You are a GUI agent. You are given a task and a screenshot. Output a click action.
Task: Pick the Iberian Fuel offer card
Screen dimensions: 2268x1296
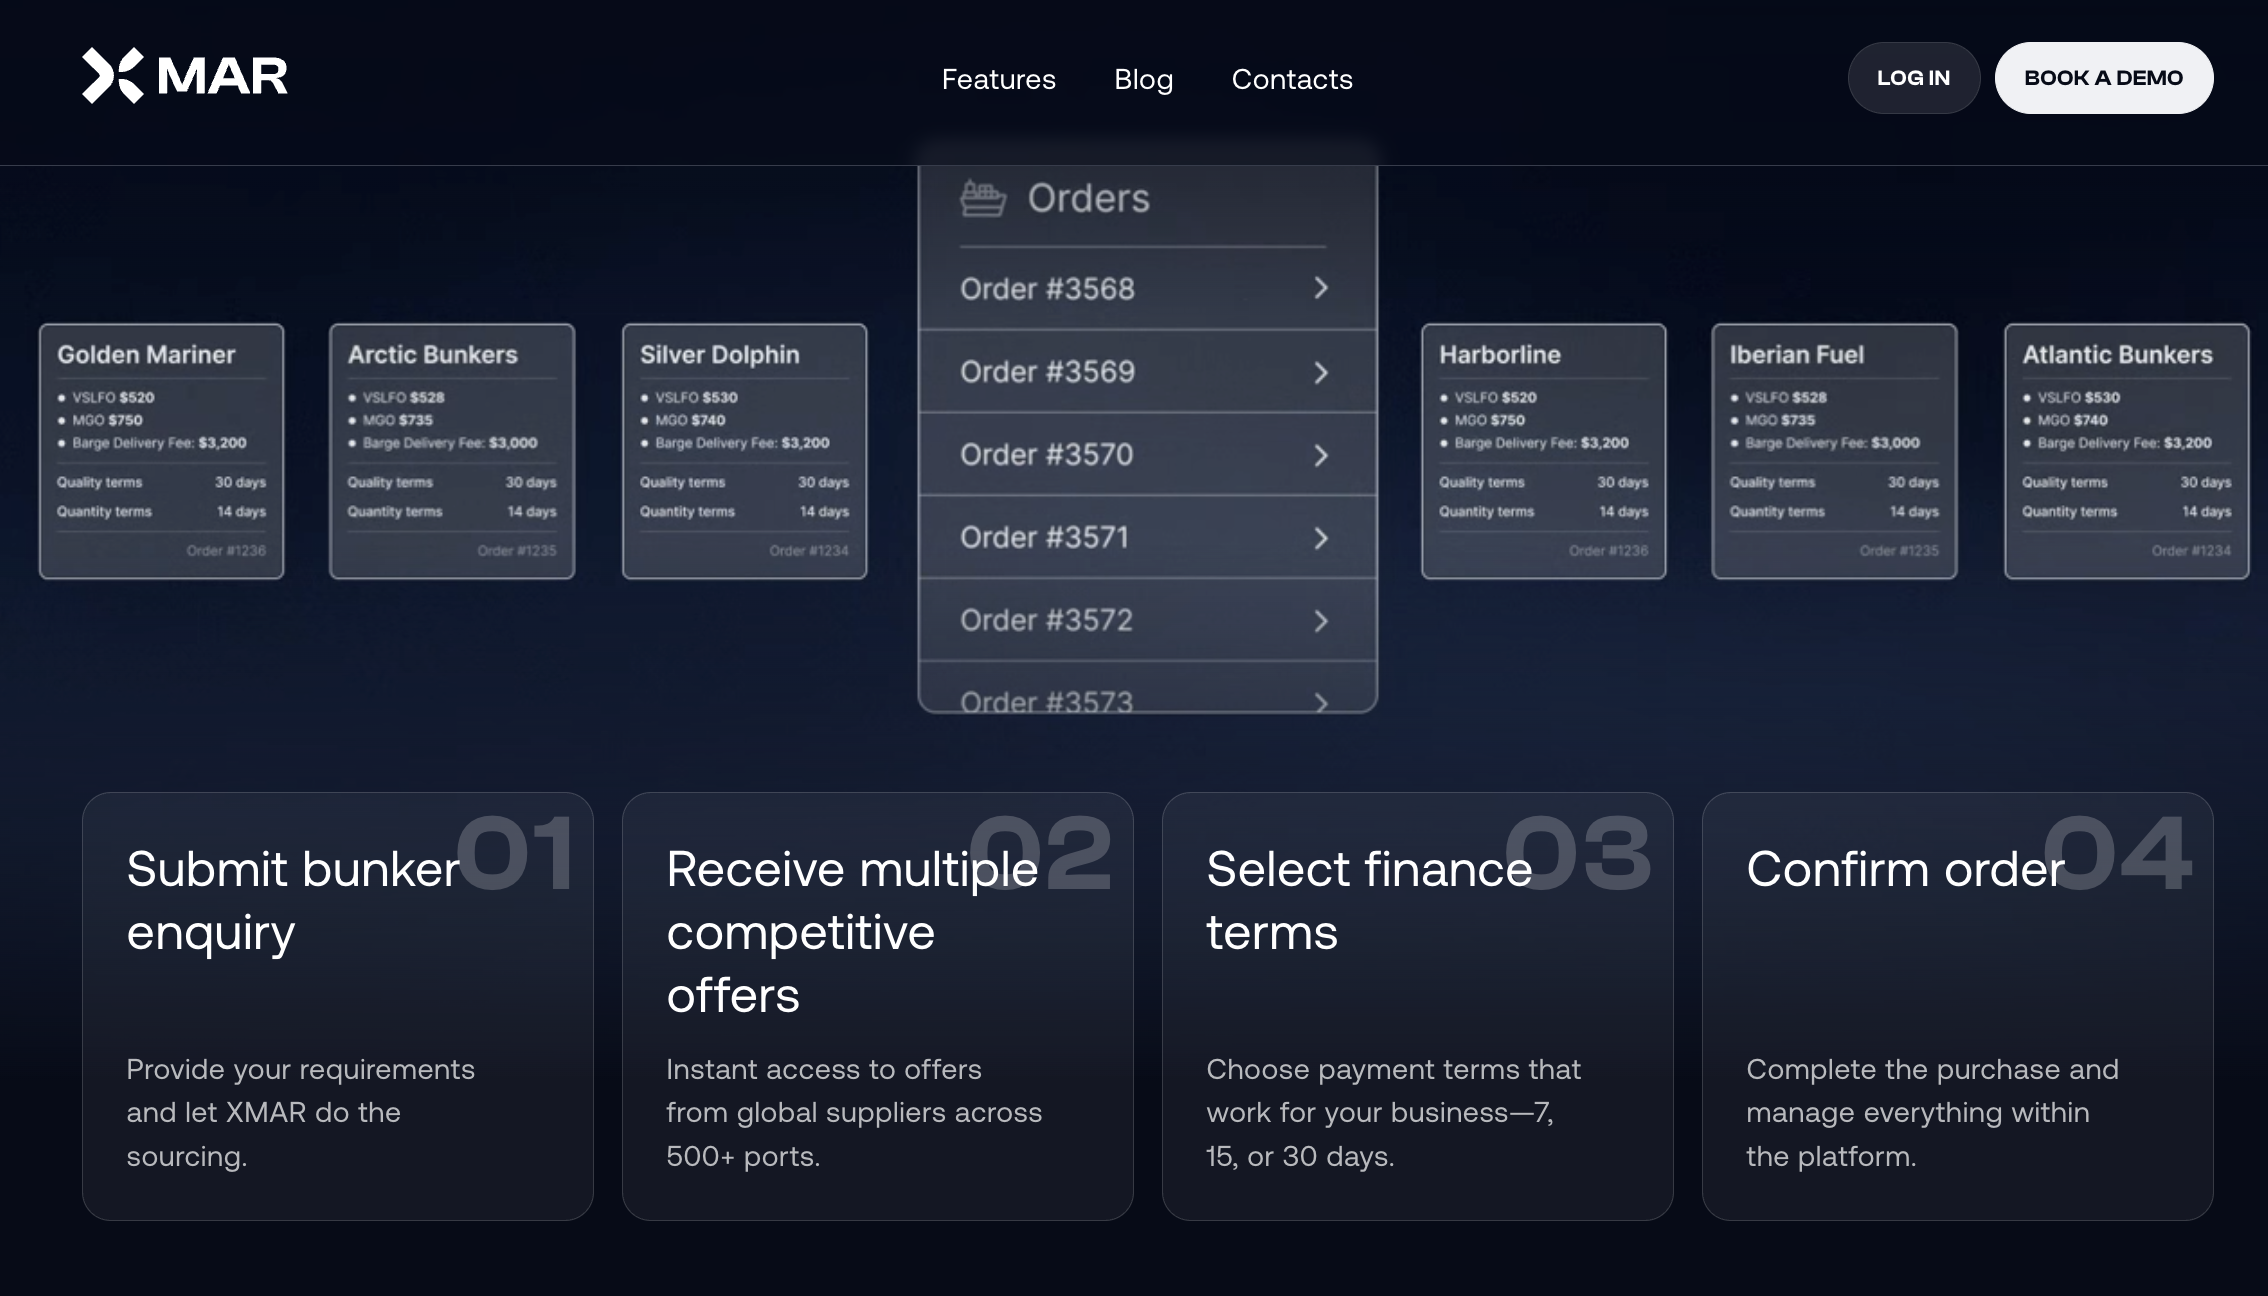click(1834, 451)
